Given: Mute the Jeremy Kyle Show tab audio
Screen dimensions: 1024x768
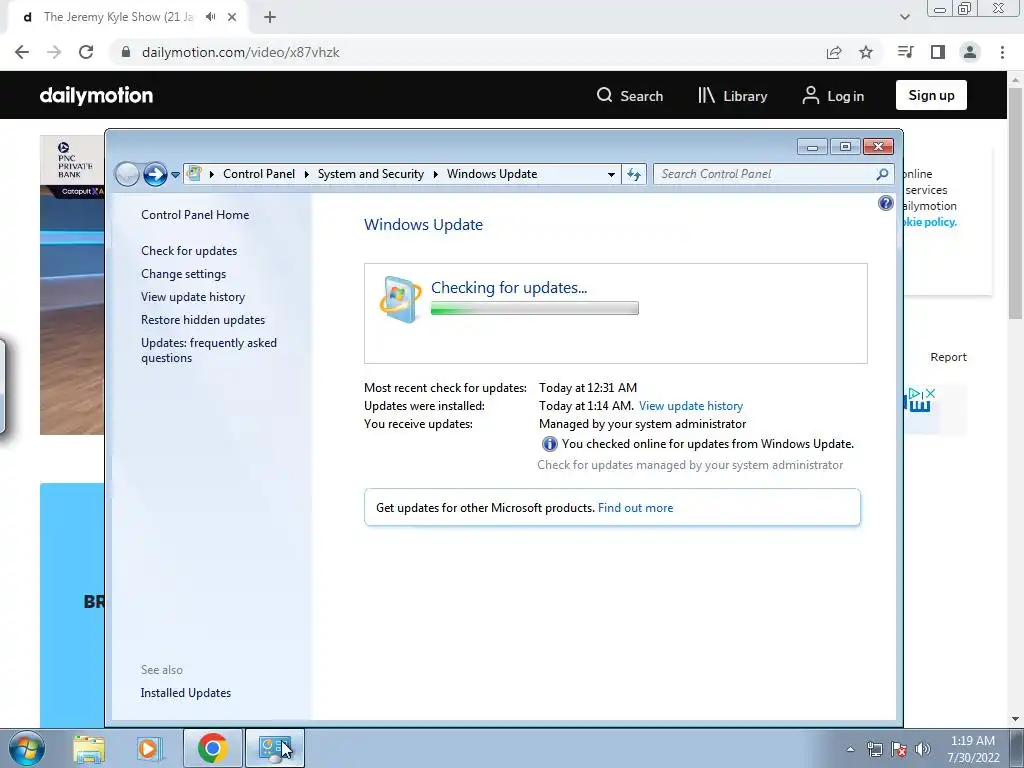Looking at the screenshot, I should tap(210, 17).
